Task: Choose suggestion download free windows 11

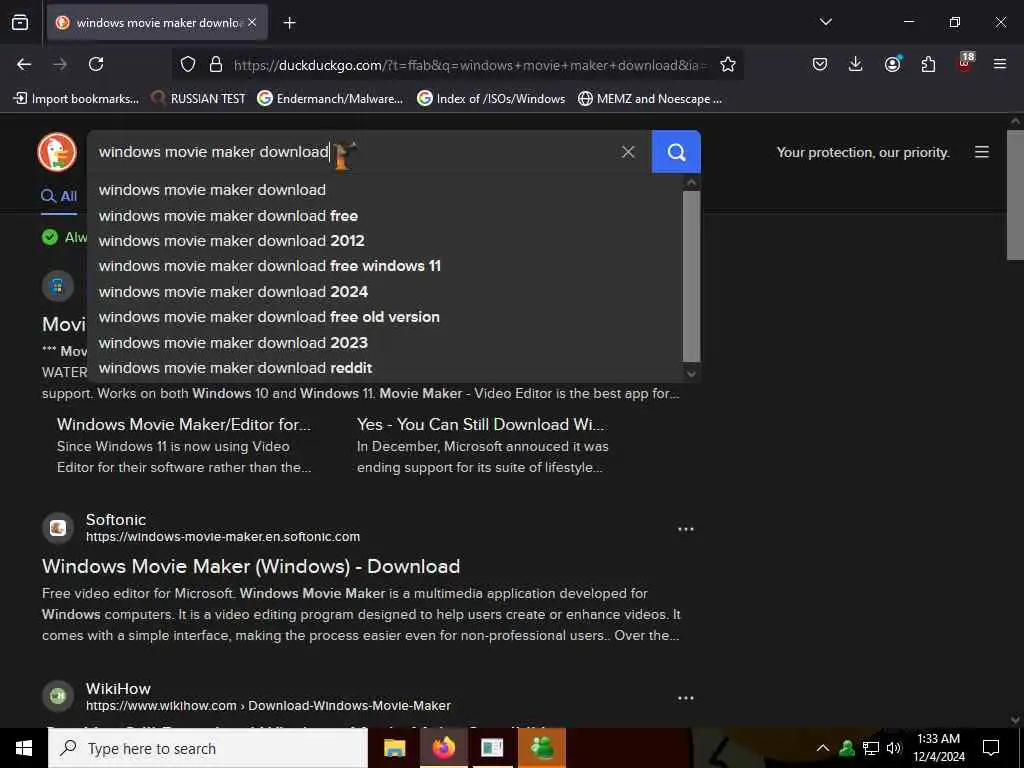Action: click(x=385, y=266)
